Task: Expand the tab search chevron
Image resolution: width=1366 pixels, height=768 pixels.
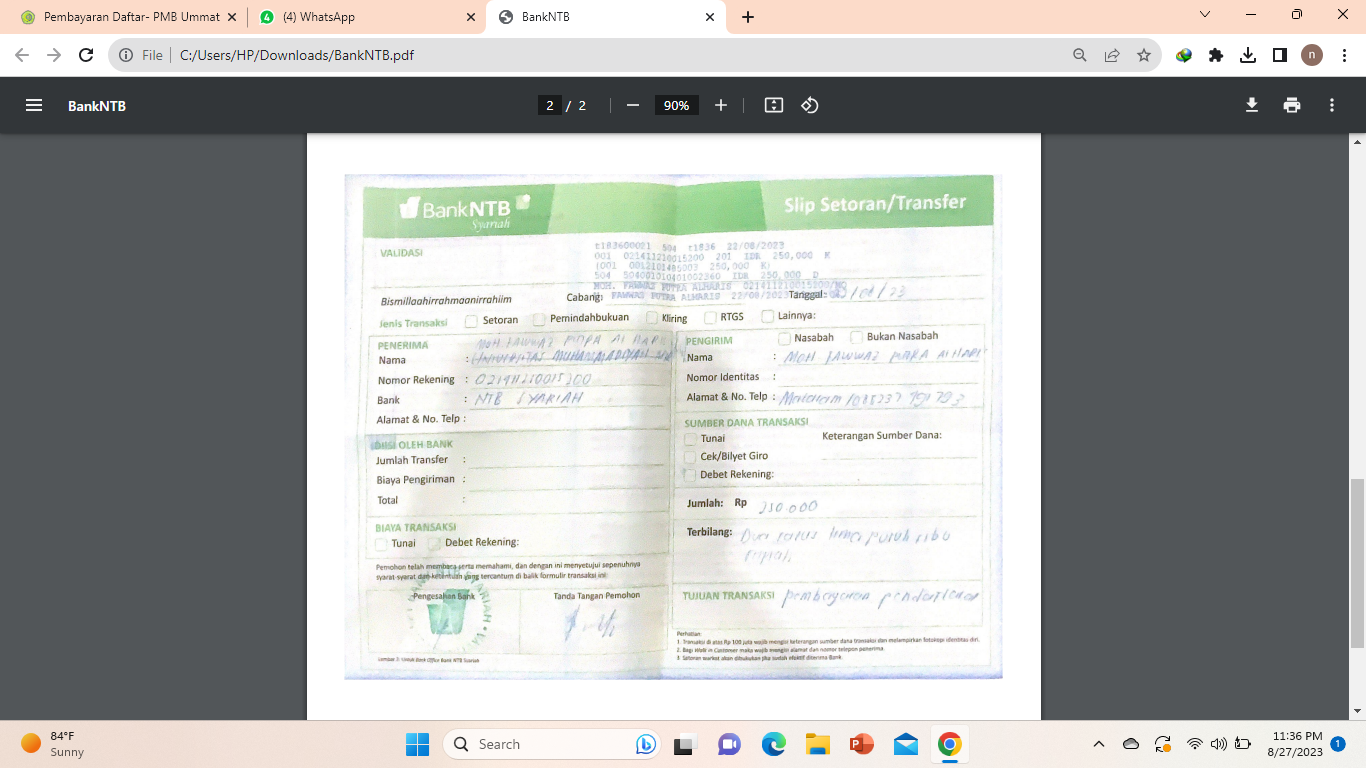Action: [1204, 15]
